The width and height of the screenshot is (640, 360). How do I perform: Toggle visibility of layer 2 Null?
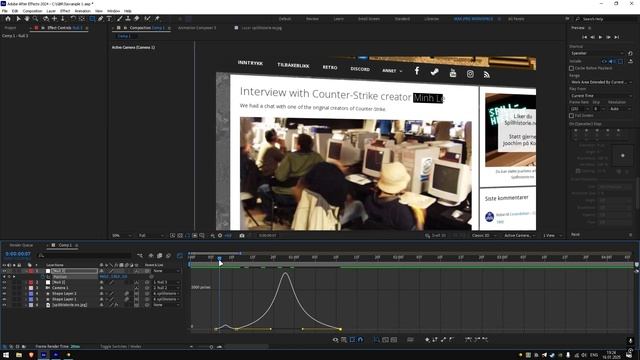pyautogui.click(x=4, y=282)
